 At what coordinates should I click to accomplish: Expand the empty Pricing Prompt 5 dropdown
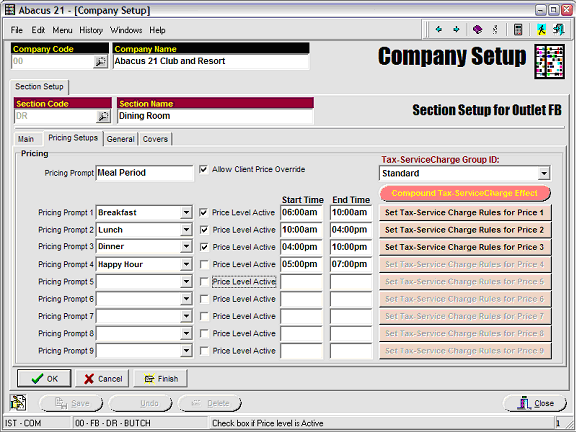186,282
